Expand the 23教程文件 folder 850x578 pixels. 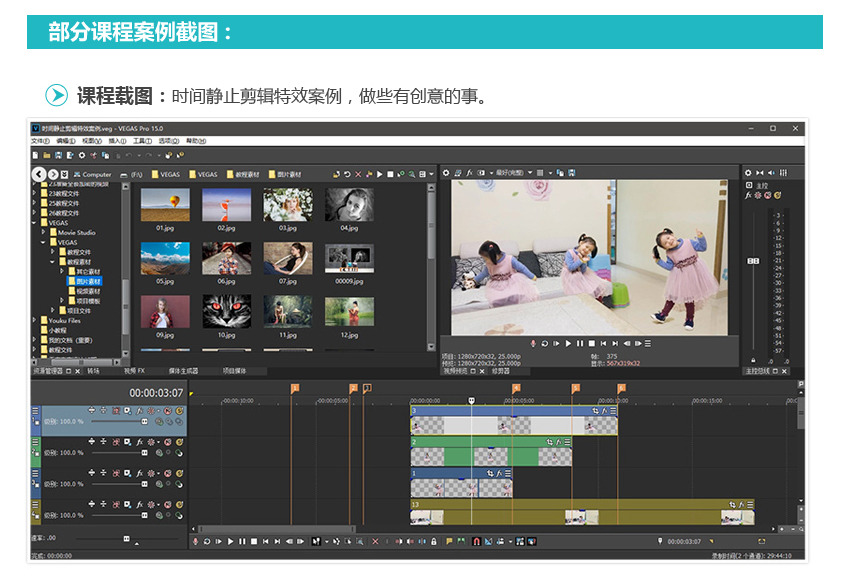[35, 193]
